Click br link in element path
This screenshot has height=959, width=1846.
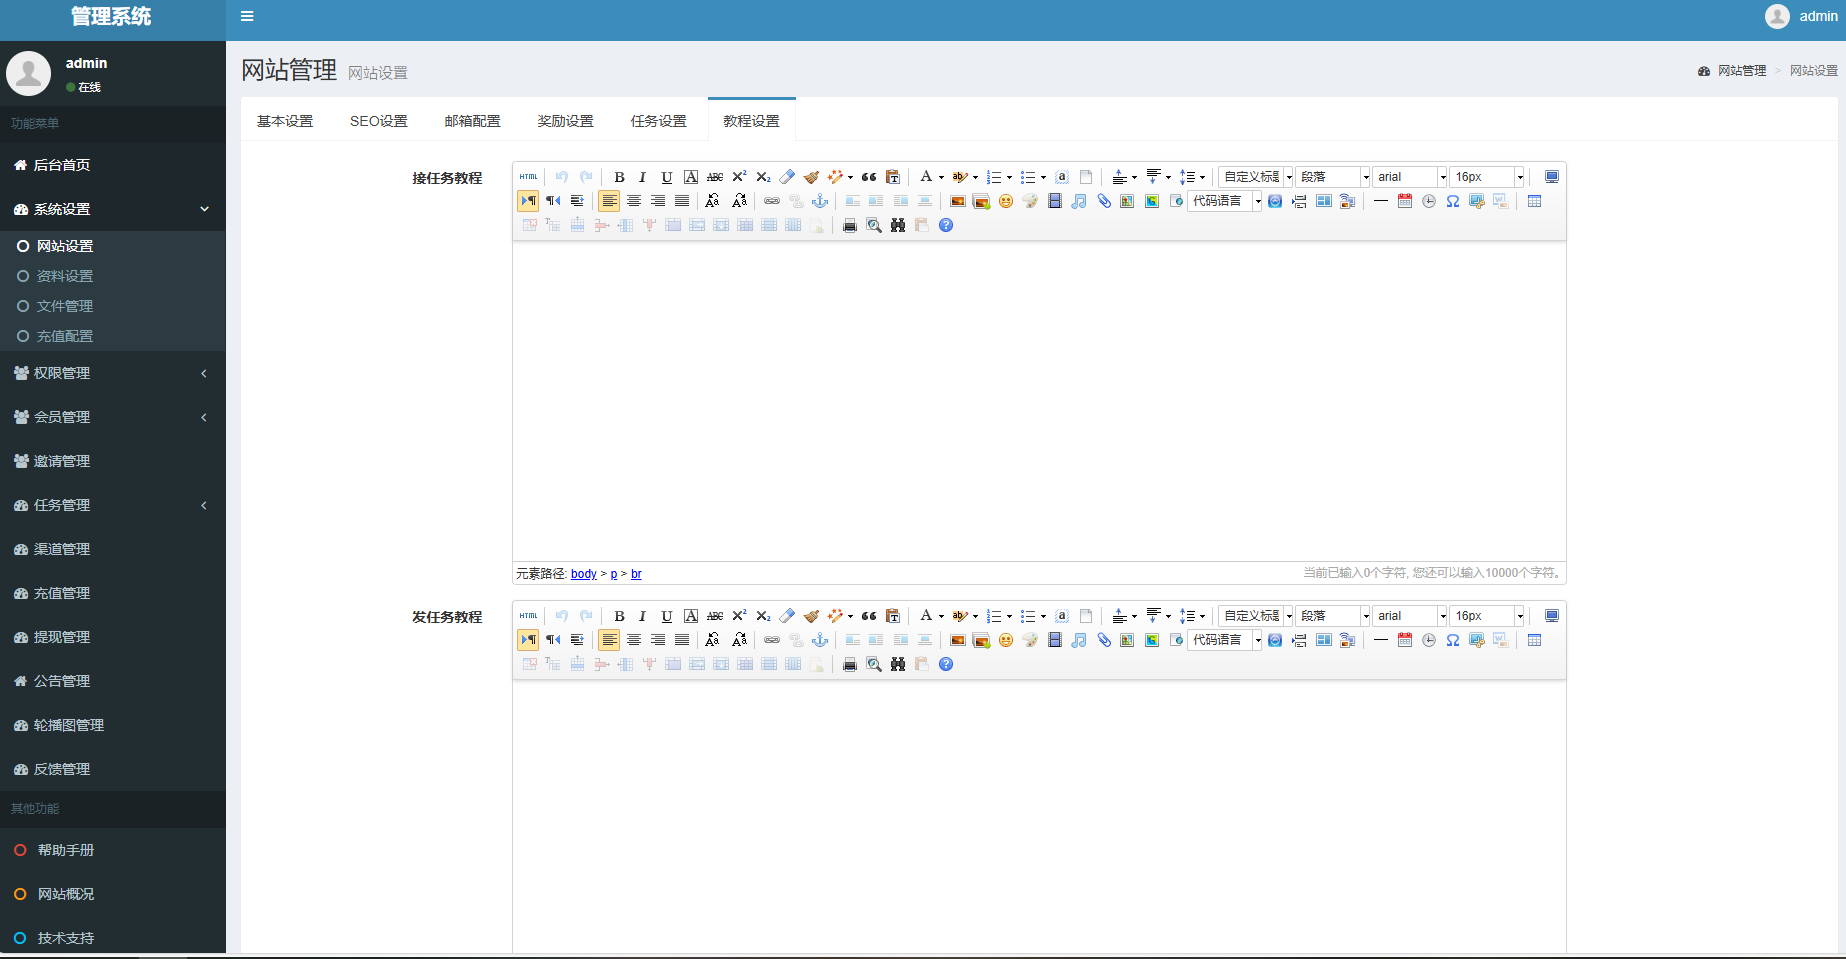click(x=636, y=574)
